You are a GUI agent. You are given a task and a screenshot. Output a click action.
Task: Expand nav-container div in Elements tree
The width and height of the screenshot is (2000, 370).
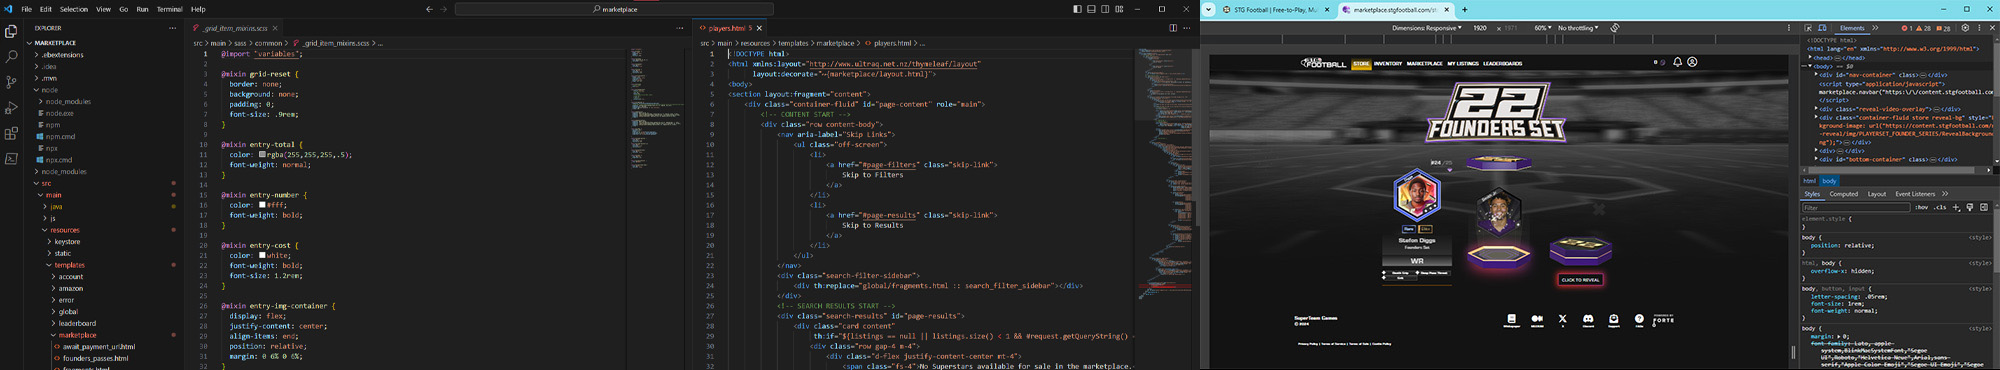coord(1816,75)
